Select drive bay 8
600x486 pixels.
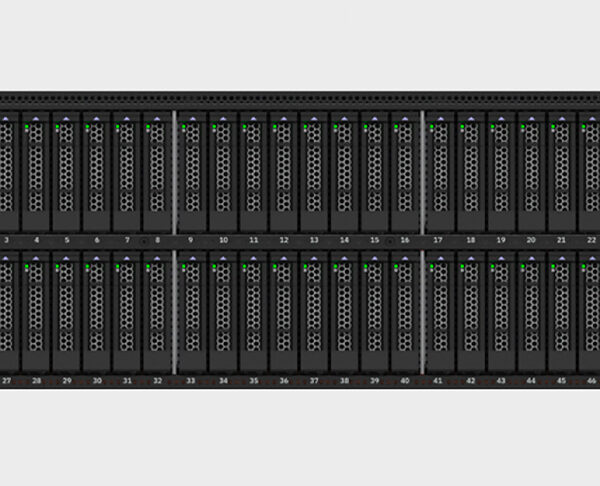tap(157, 172)
